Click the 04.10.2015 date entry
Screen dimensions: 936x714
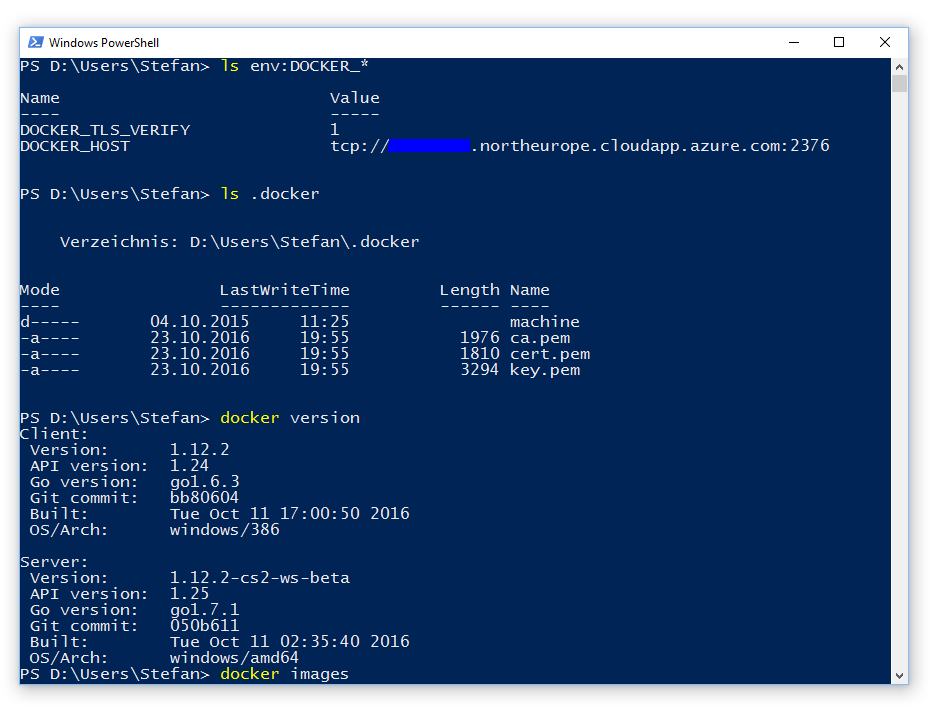(x=199, y=322)
